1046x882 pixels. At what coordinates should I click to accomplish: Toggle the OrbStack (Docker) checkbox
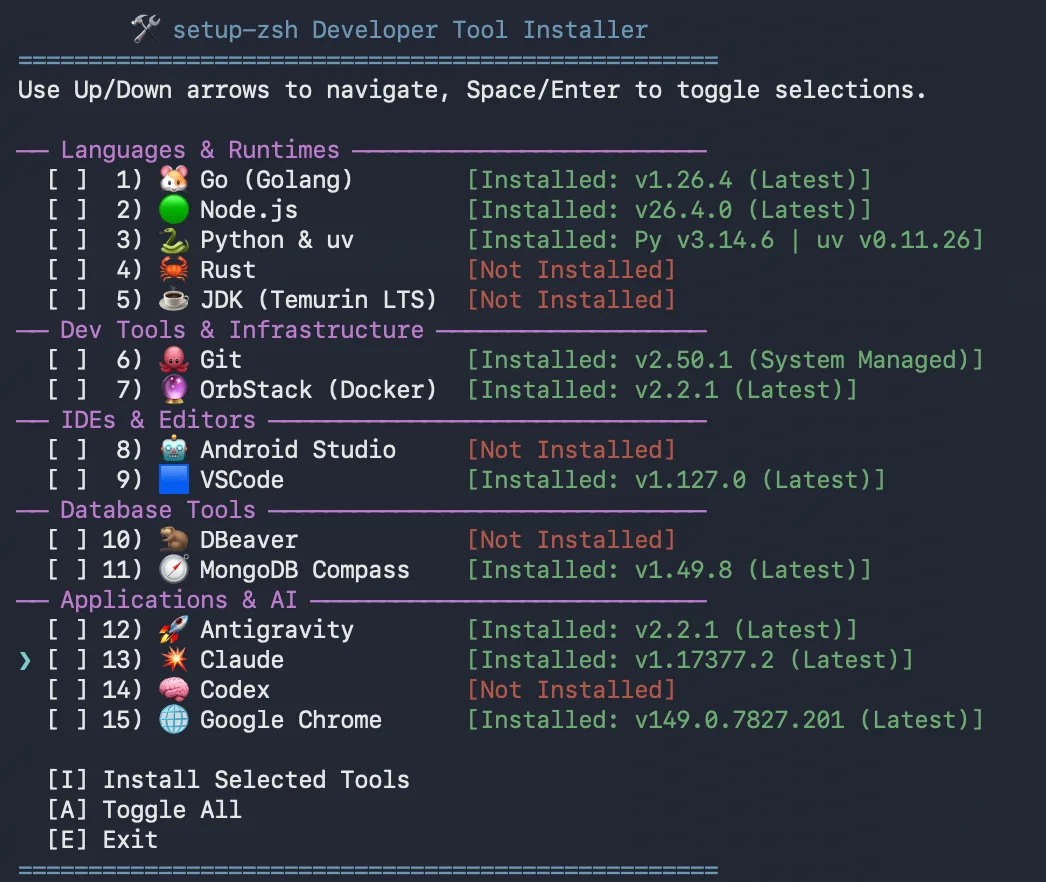click(x=67, y=390)
